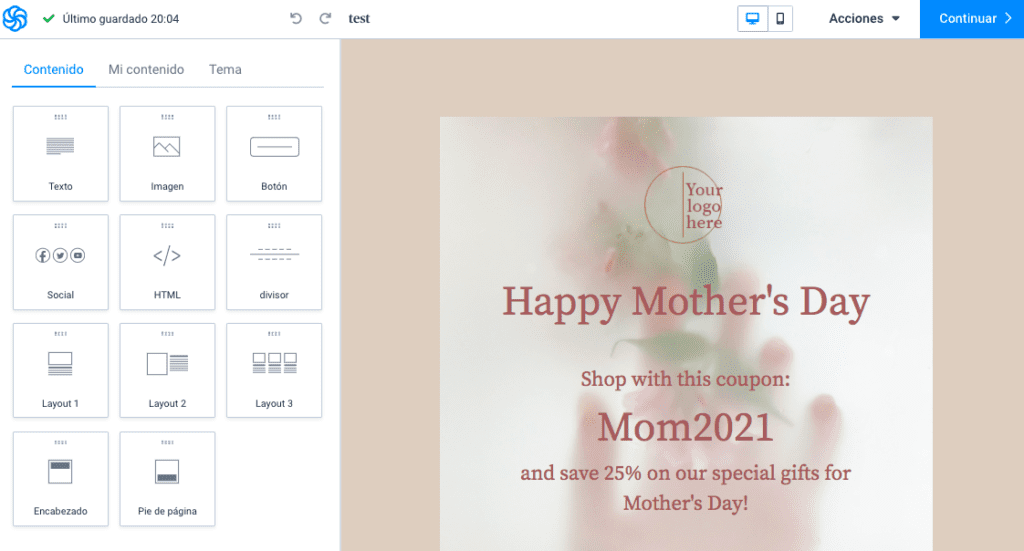Choose the divisor block
The width and height of the screenshot is (1024, 551).
coord(274,262)
